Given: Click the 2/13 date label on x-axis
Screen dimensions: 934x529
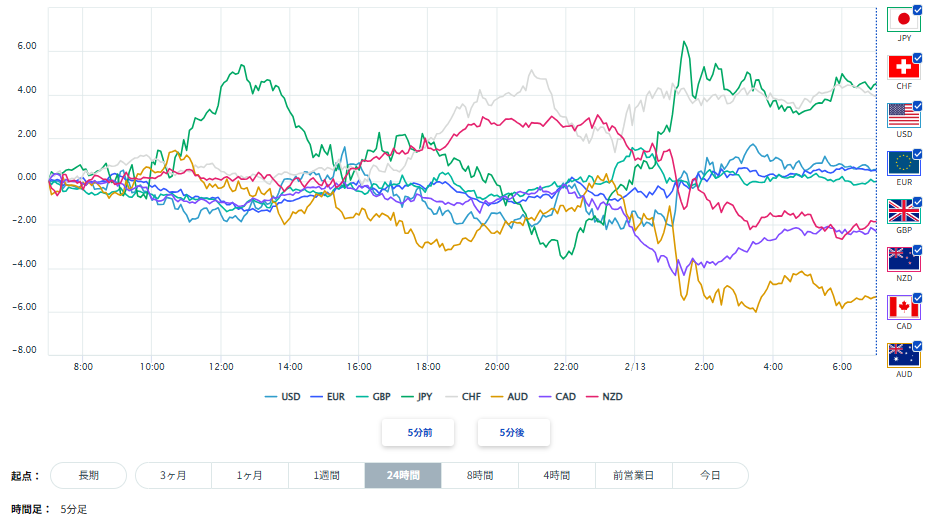Looking at the screenshot, I should [635, 367].
